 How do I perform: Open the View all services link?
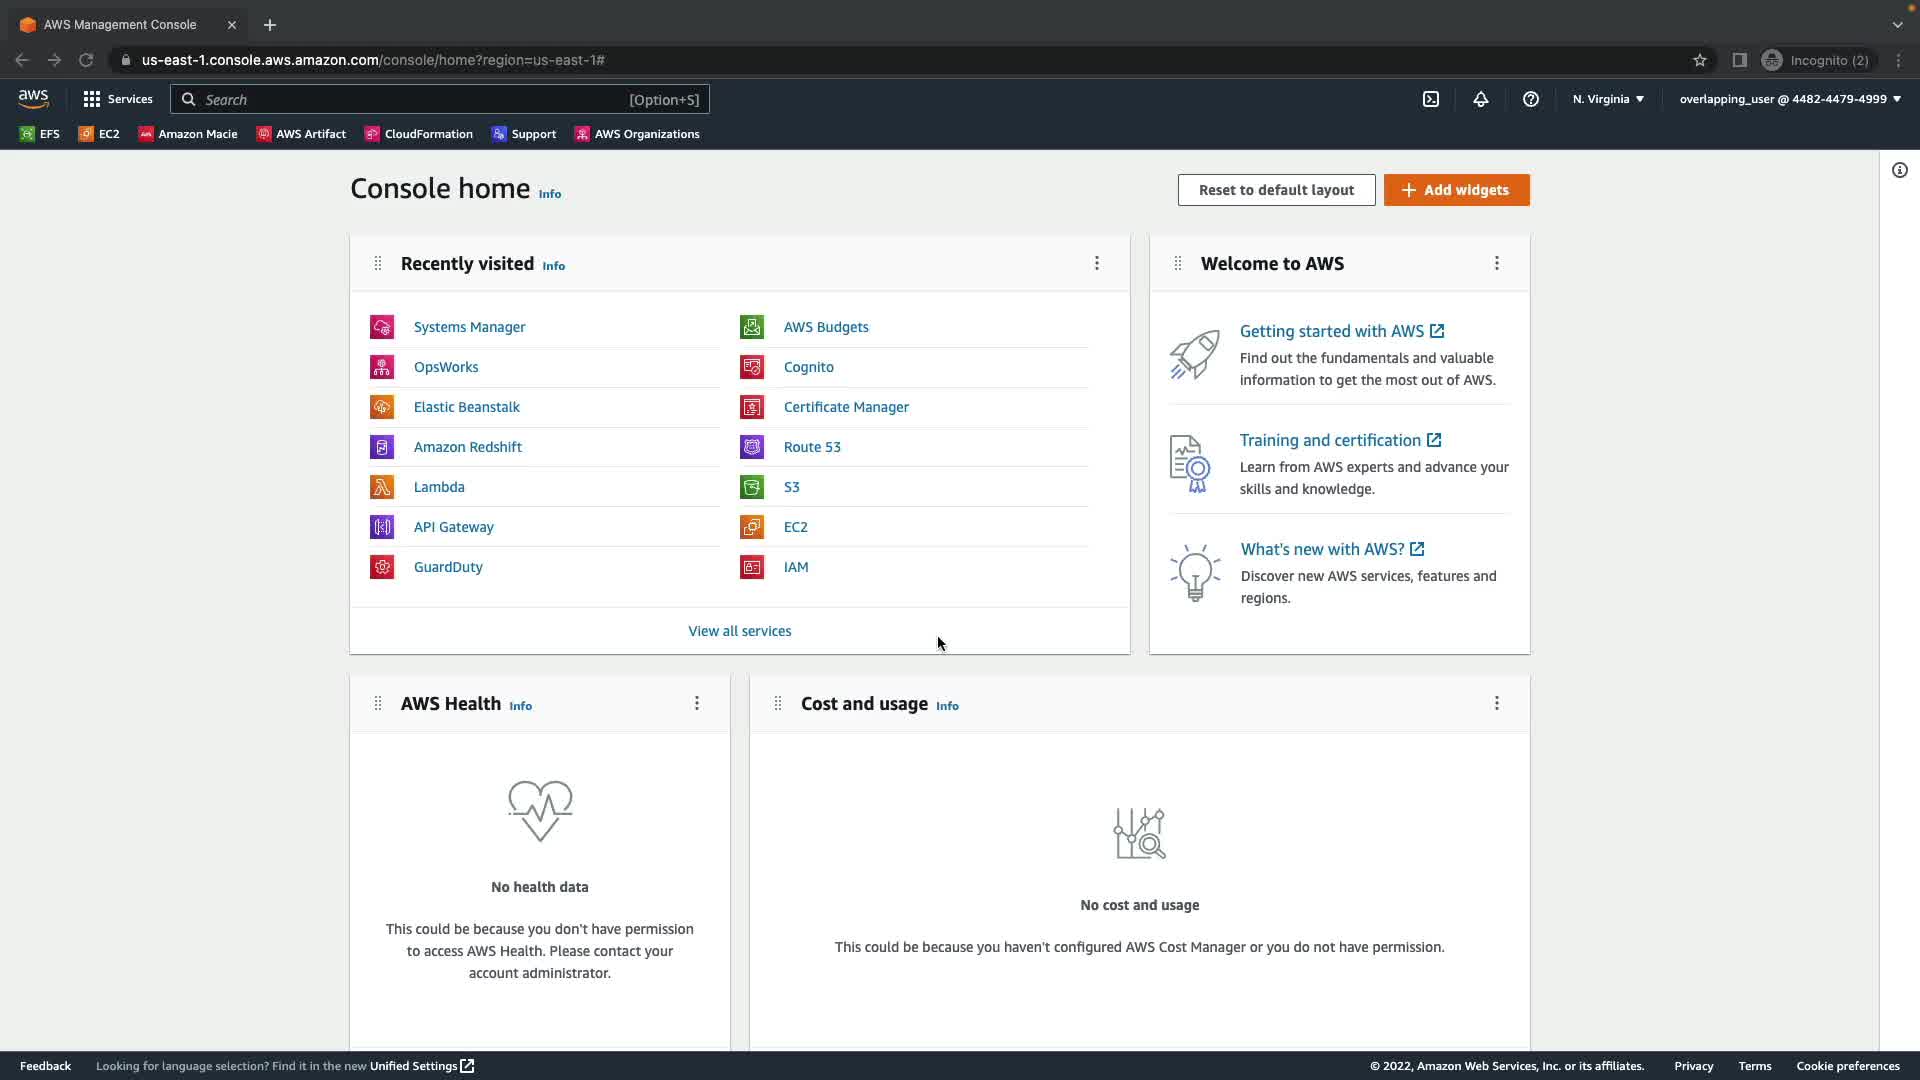739,631
